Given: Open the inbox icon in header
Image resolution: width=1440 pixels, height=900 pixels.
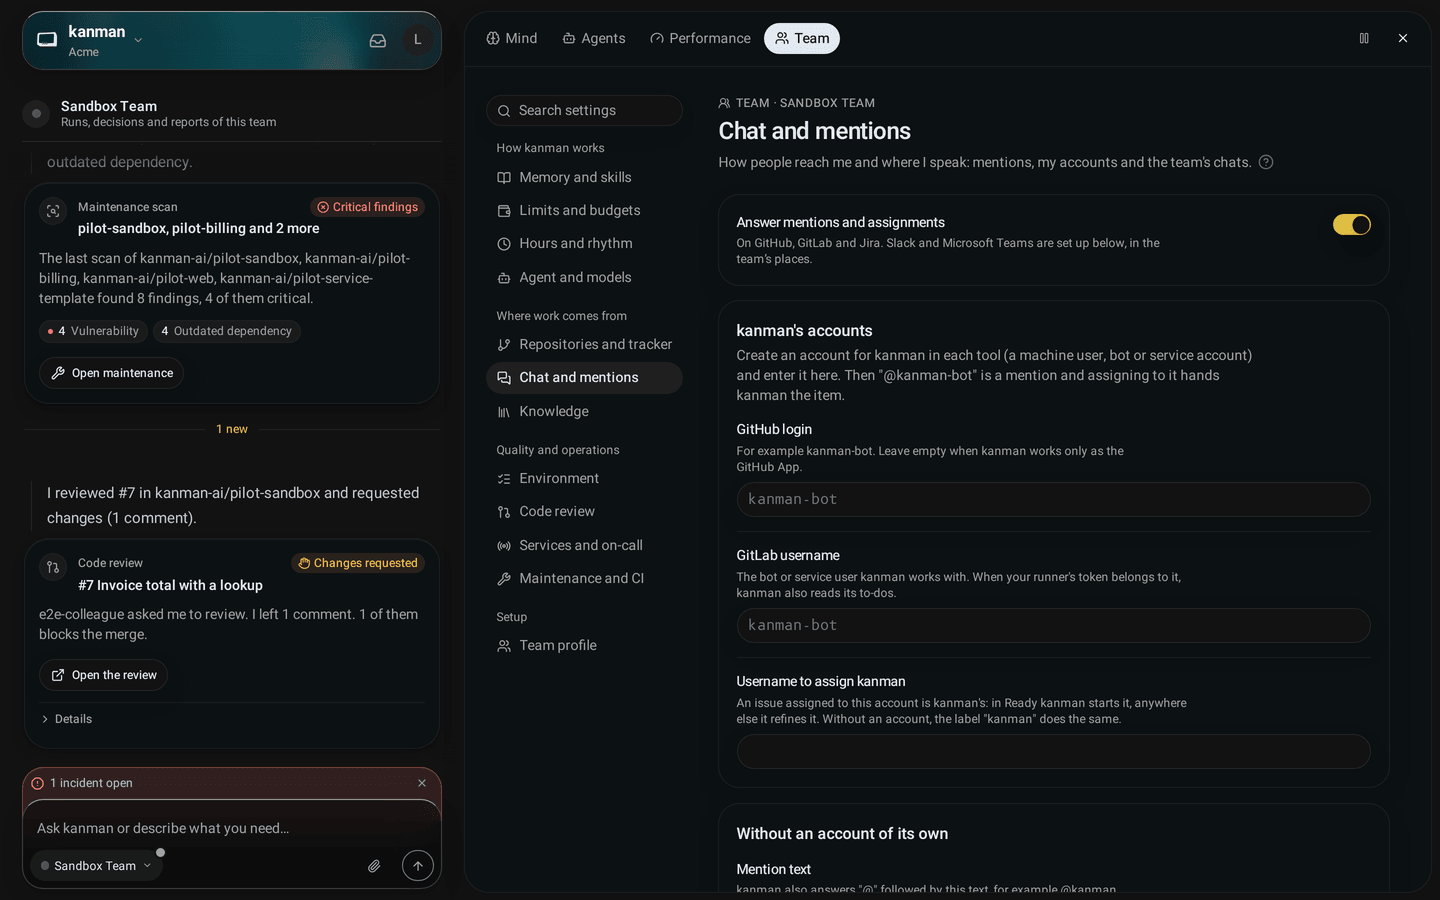Looking at the screenshot, I should (378, 40).
